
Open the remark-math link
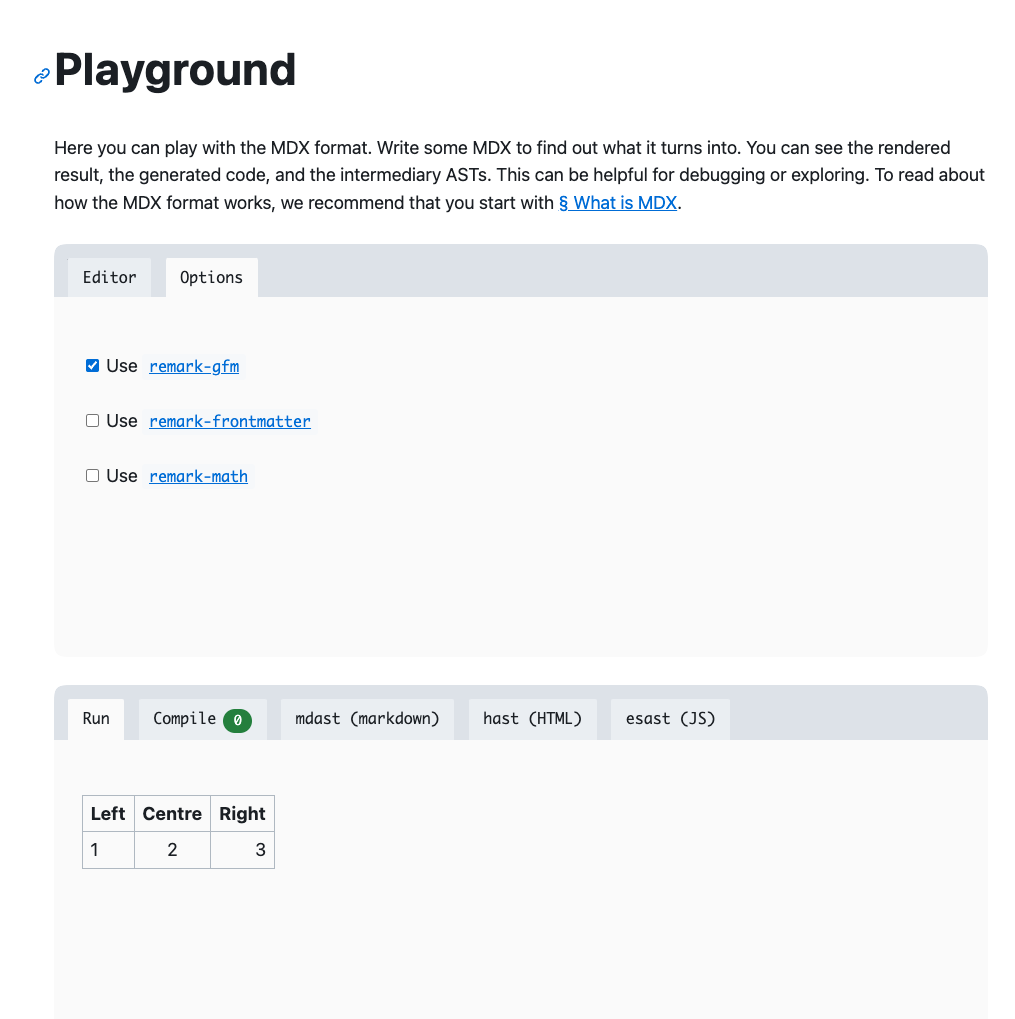pyautogui.click(x=198, y=476)
